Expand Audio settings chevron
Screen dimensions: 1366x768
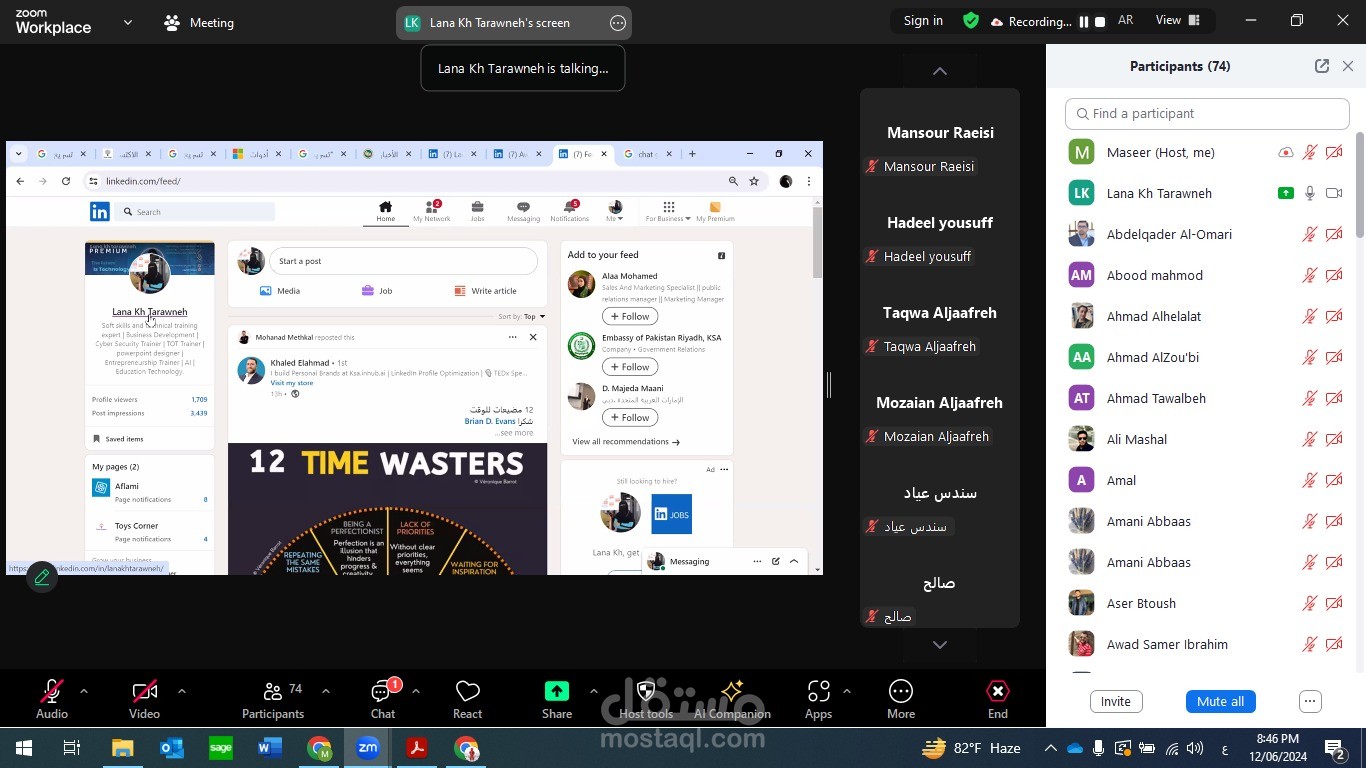click(84, 691)
